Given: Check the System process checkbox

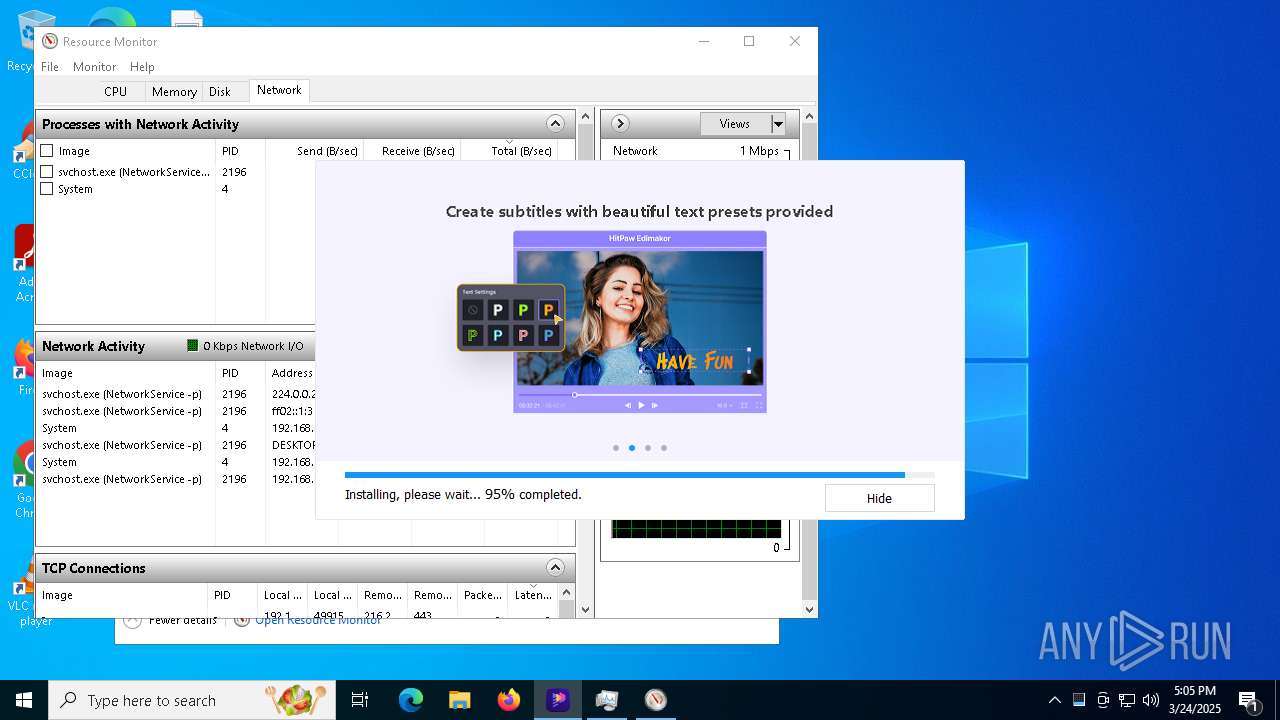Looking at the screenshot, I should [46, 189].
